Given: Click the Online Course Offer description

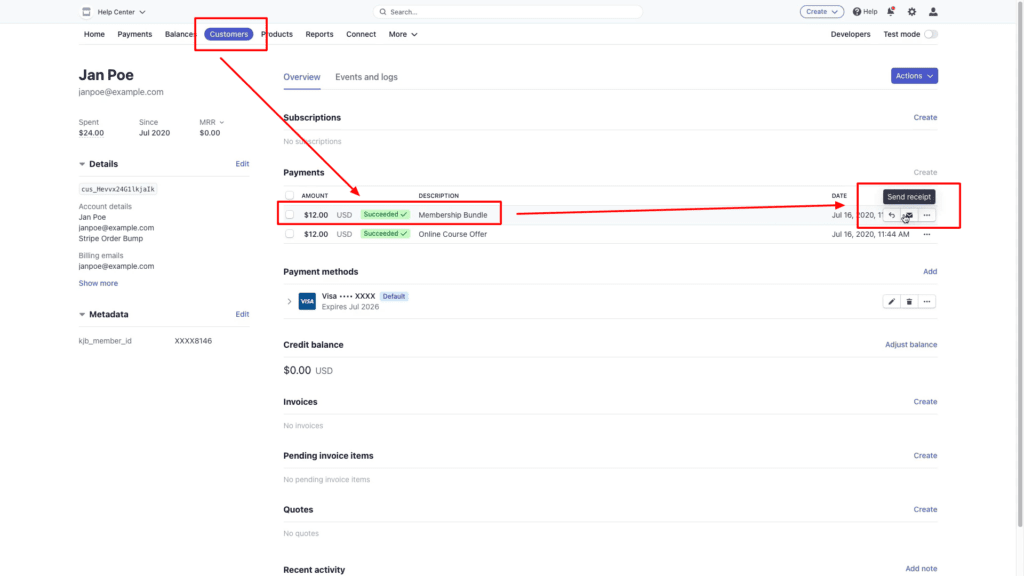Looking at the screenshot, I should (453, 234).
